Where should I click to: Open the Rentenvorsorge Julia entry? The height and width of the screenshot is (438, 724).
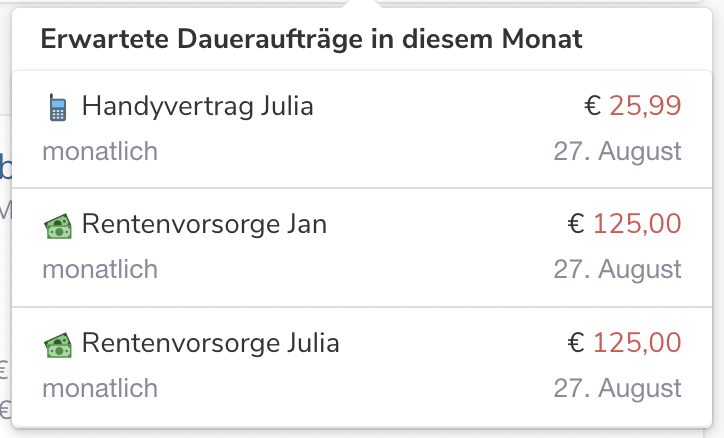(362, 366)
